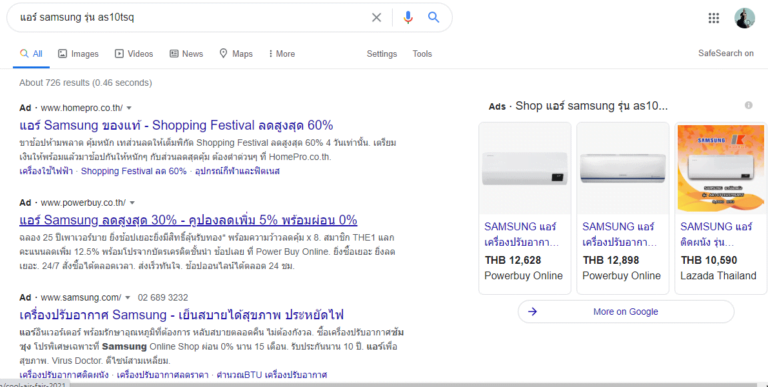Switch to the Images tab
Viewport: 768px width, 387px height.
[x=78, y=54]
